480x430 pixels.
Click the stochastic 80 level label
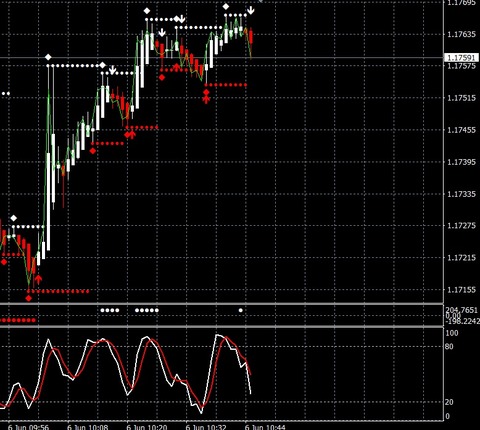coord(449,347)
